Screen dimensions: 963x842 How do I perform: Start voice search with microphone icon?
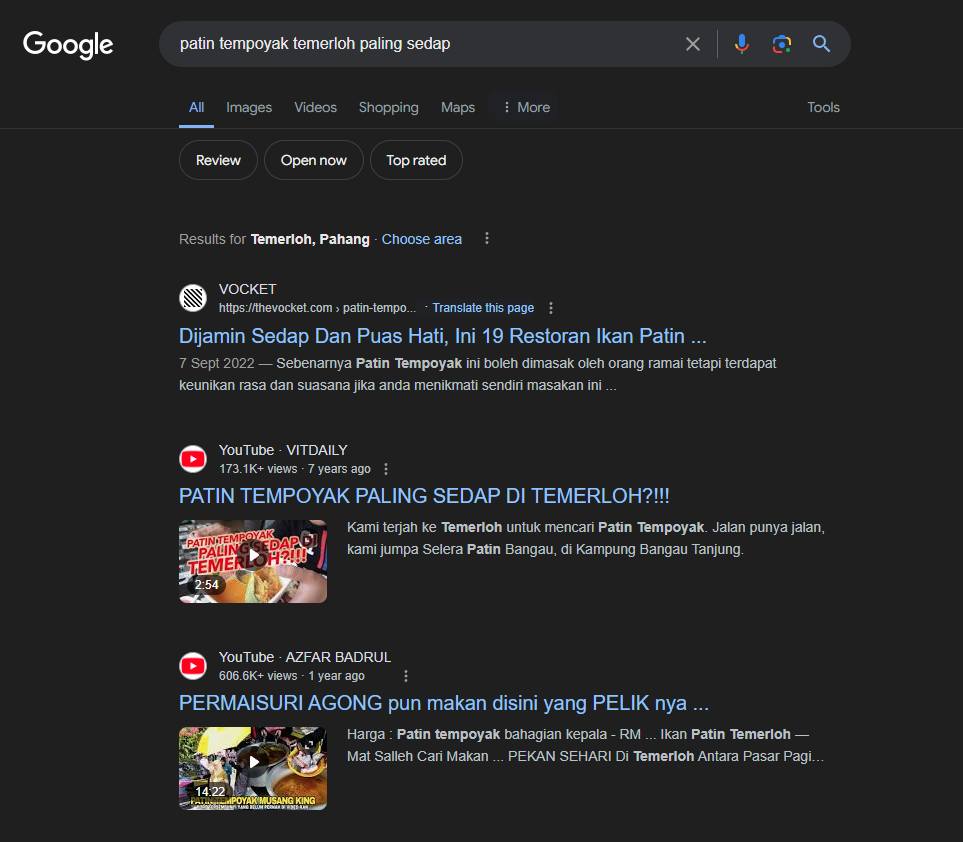pos(741,44)
